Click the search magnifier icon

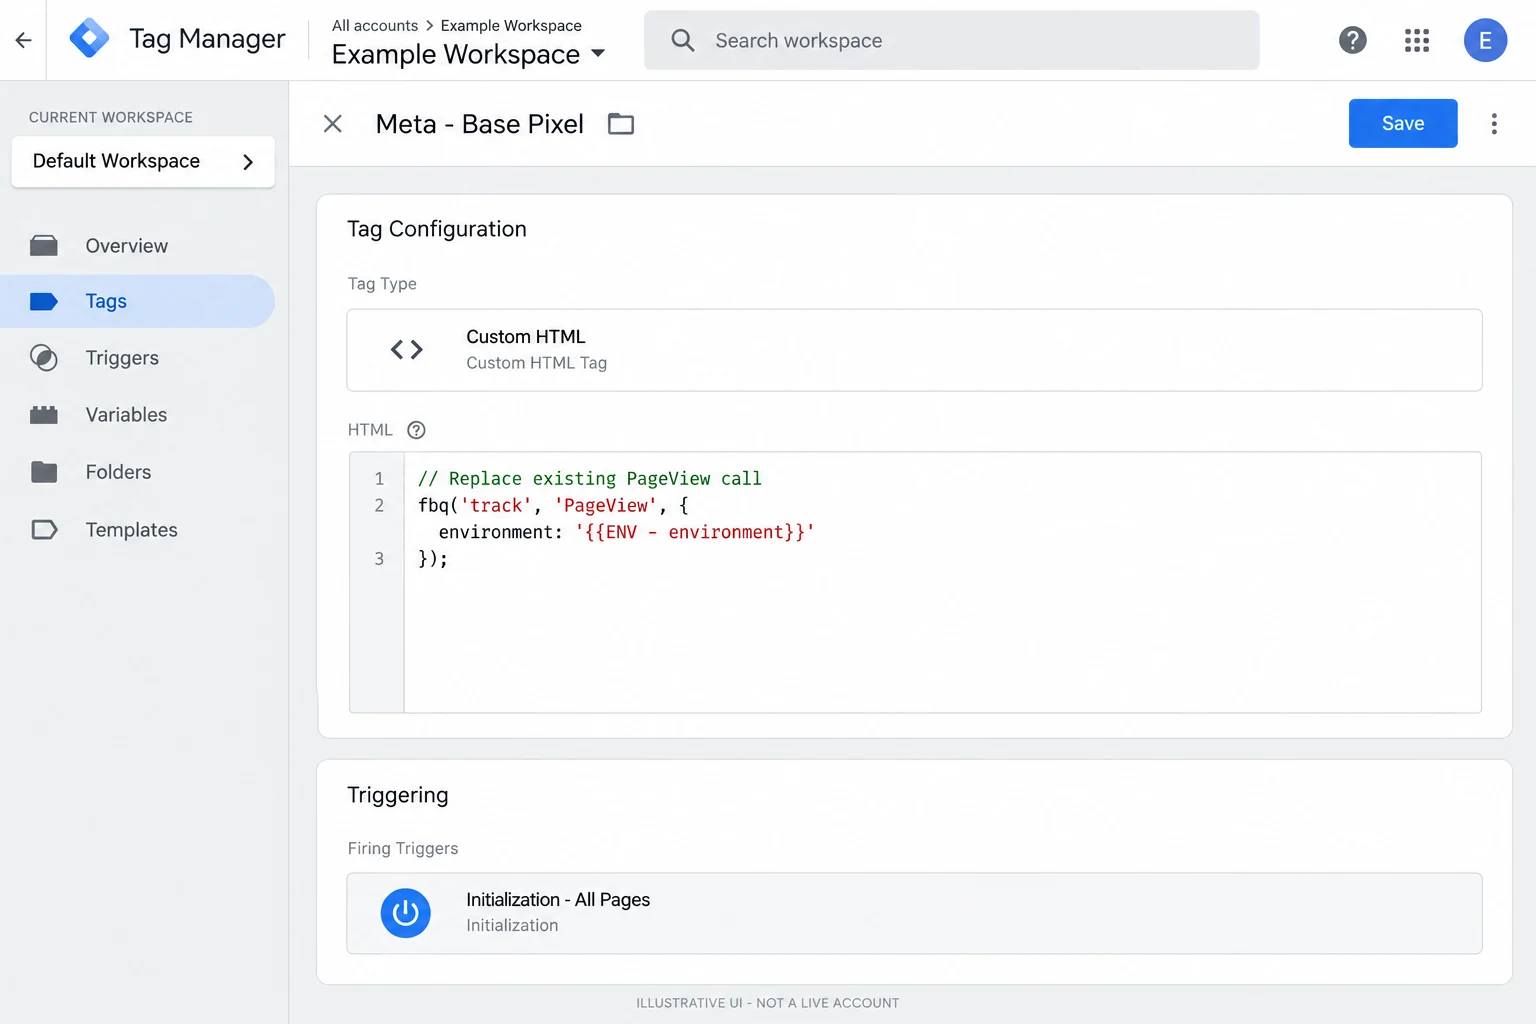pyautogui.click(x=683, y=40)
